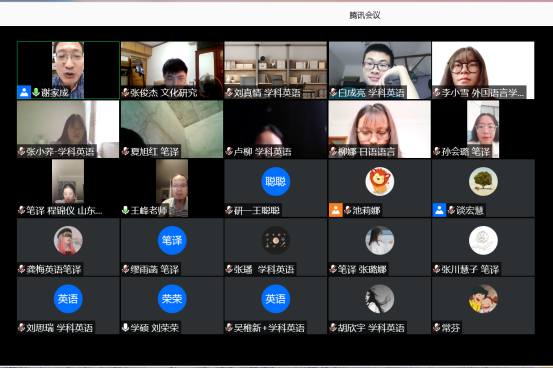Select 李小雪 video tile
553x368 pixels.
(483, 70)
